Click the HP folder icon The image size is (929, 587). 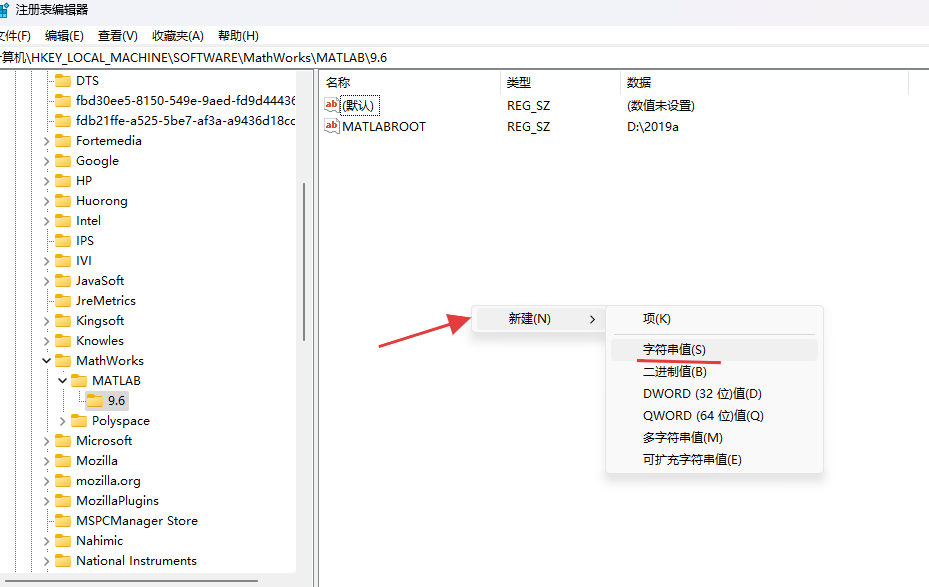point(63,181)
